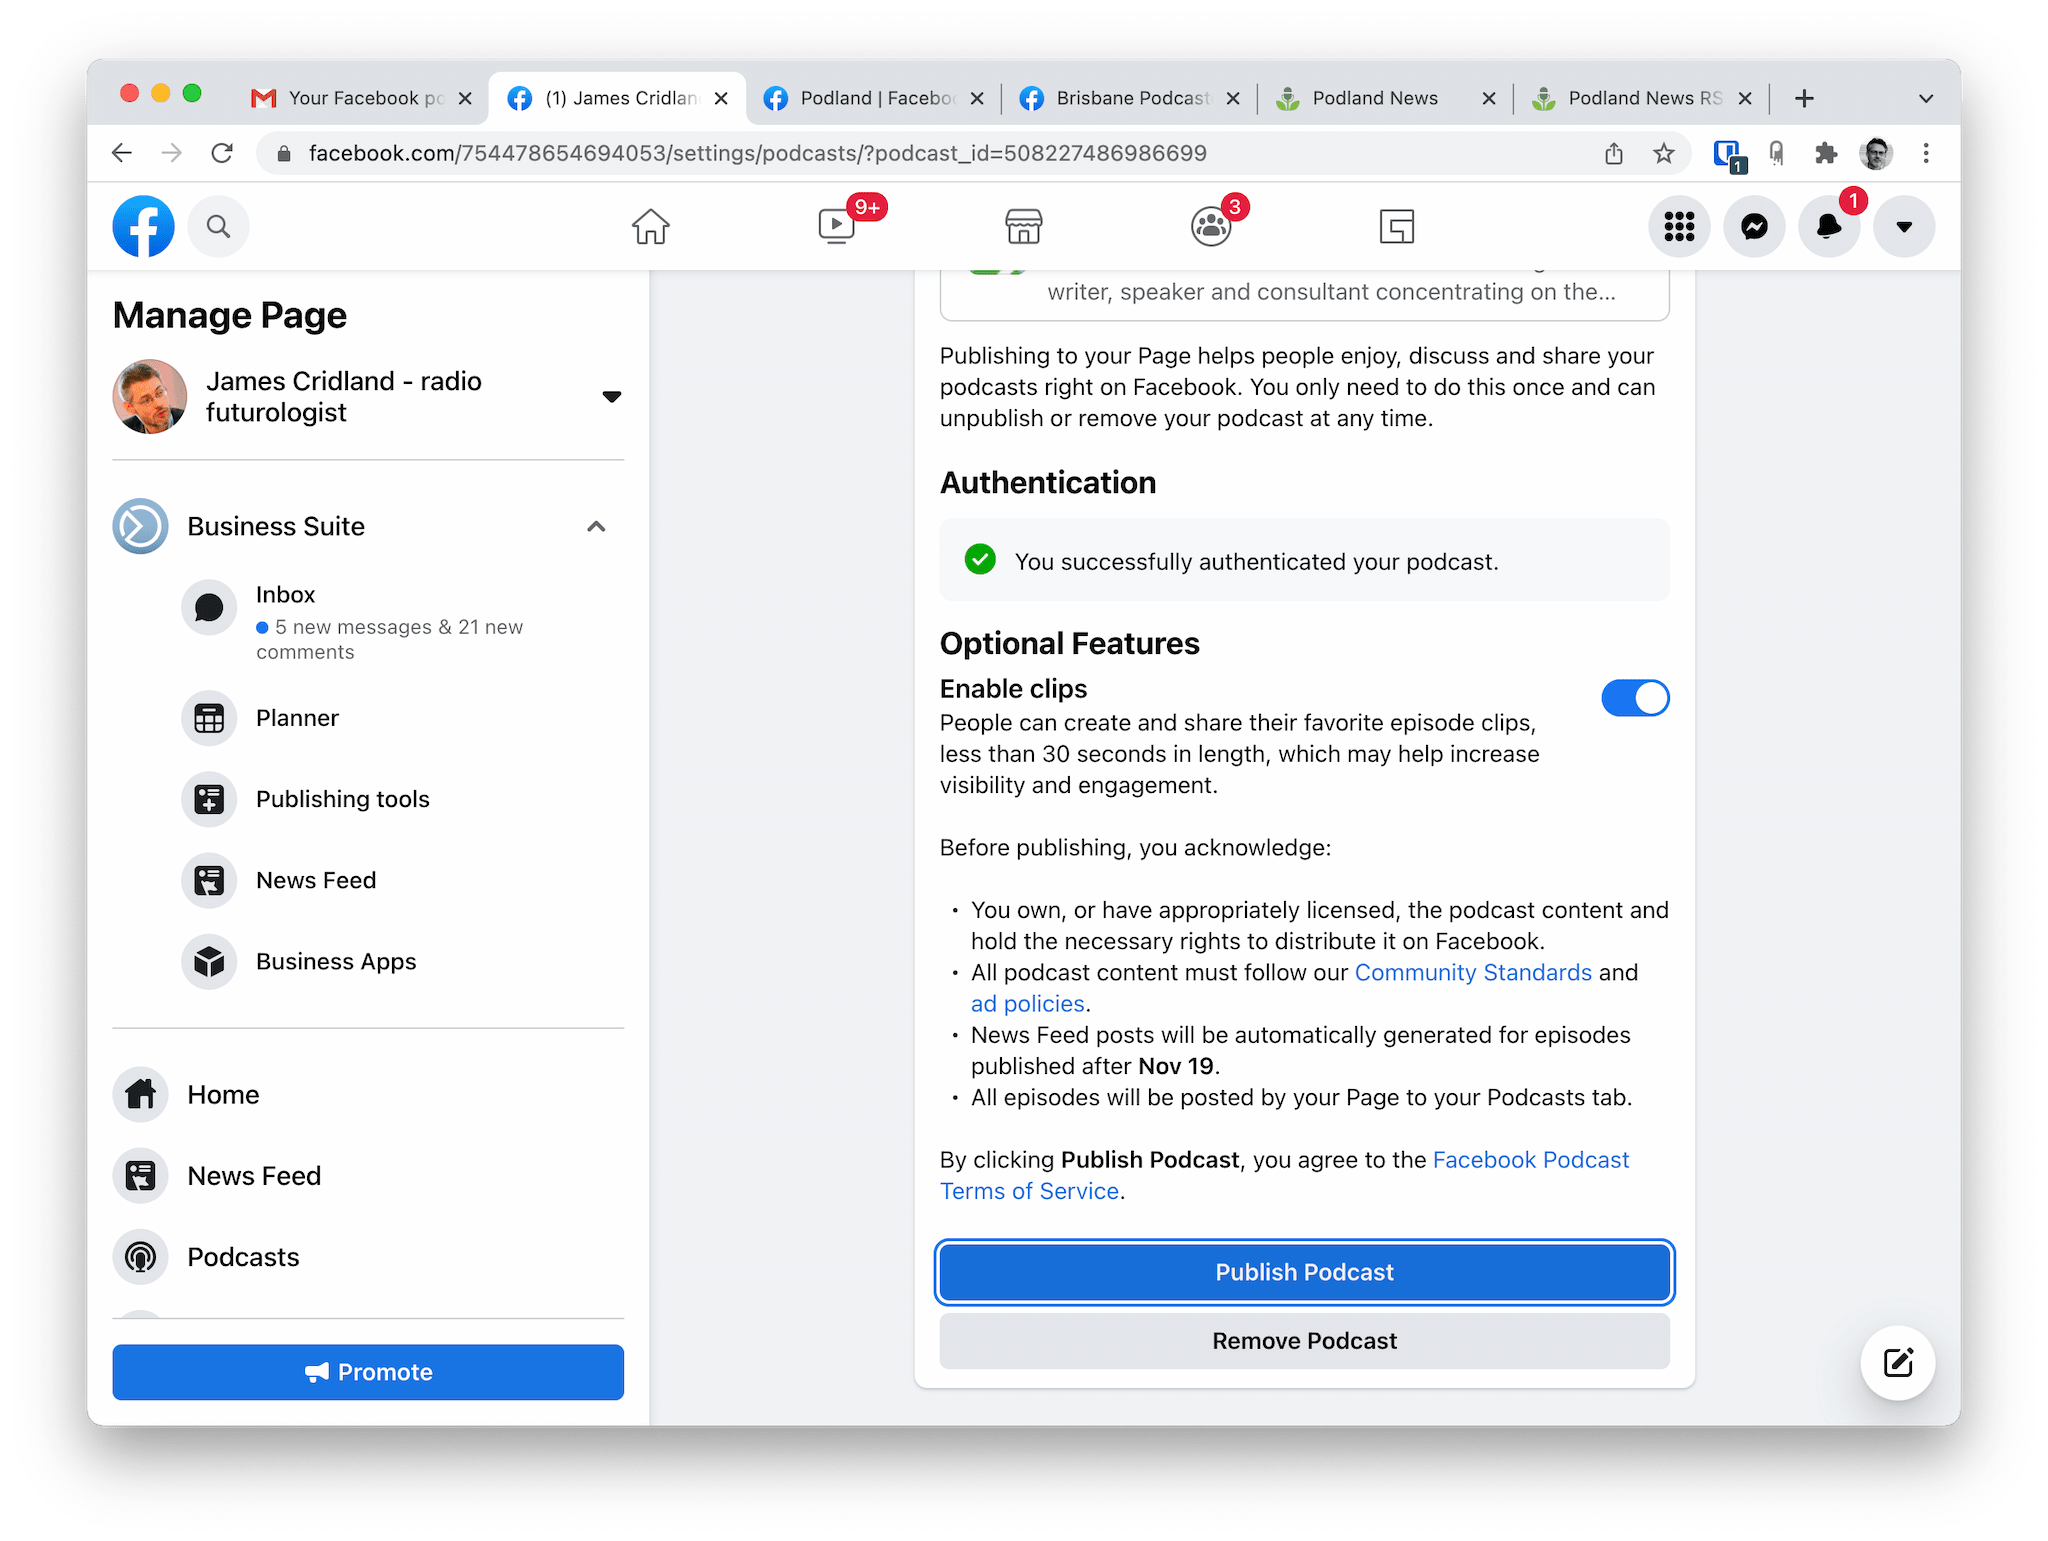Open the Notifications bell icon
This screenshot has height=1541, width=2048.
coord(1829,226)
